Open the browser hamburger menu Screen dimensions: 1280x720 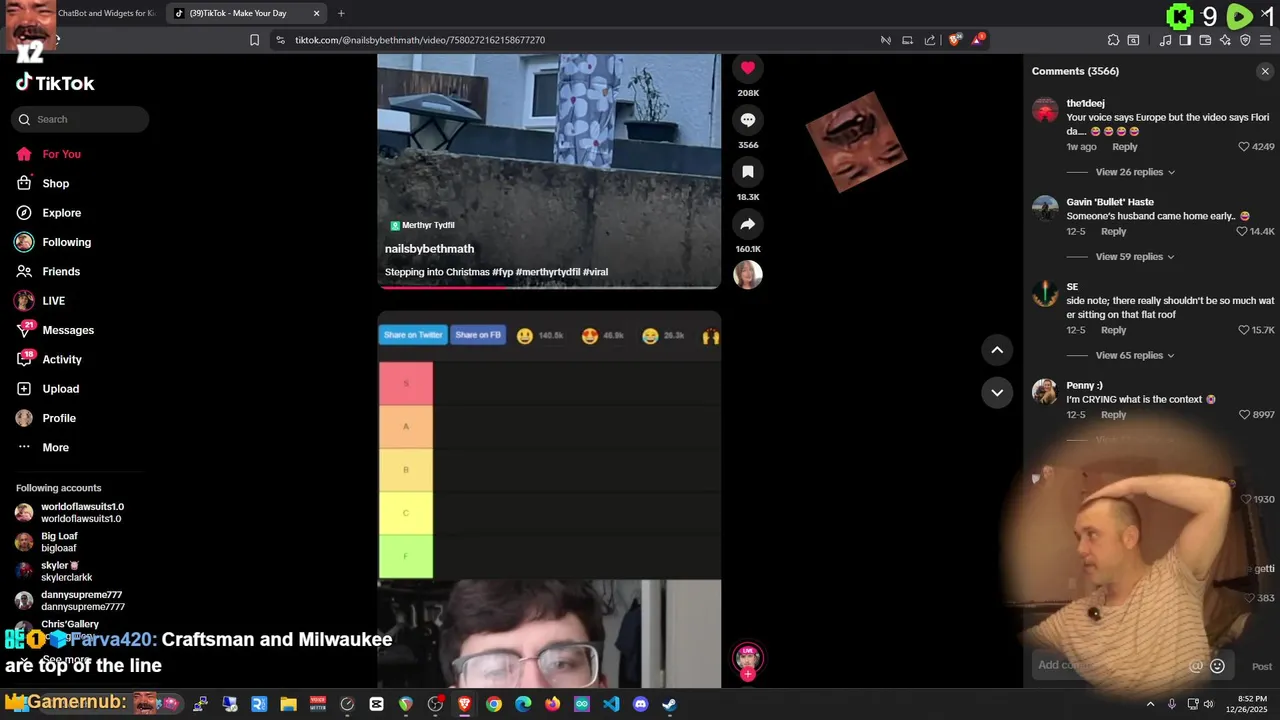pos(1265,40)
